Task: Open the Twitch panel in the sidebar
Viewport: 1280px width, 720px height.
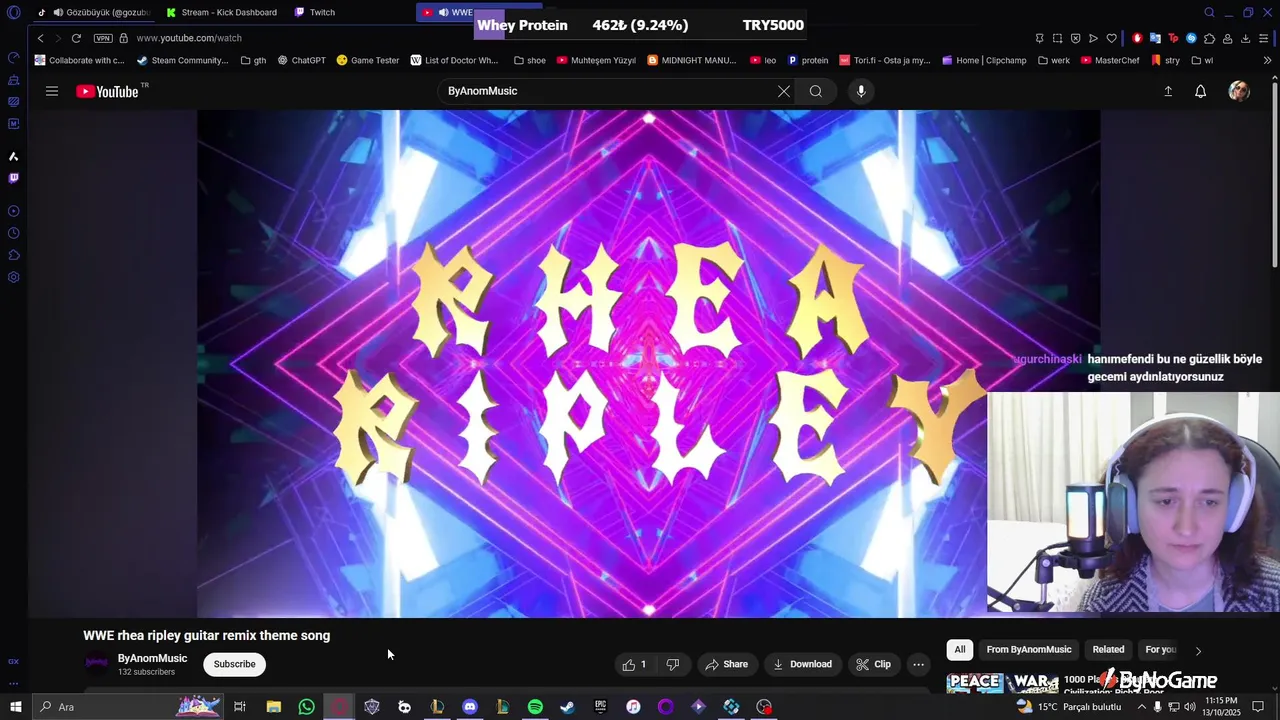Action: pyautogui.click(x=13, y=178)
